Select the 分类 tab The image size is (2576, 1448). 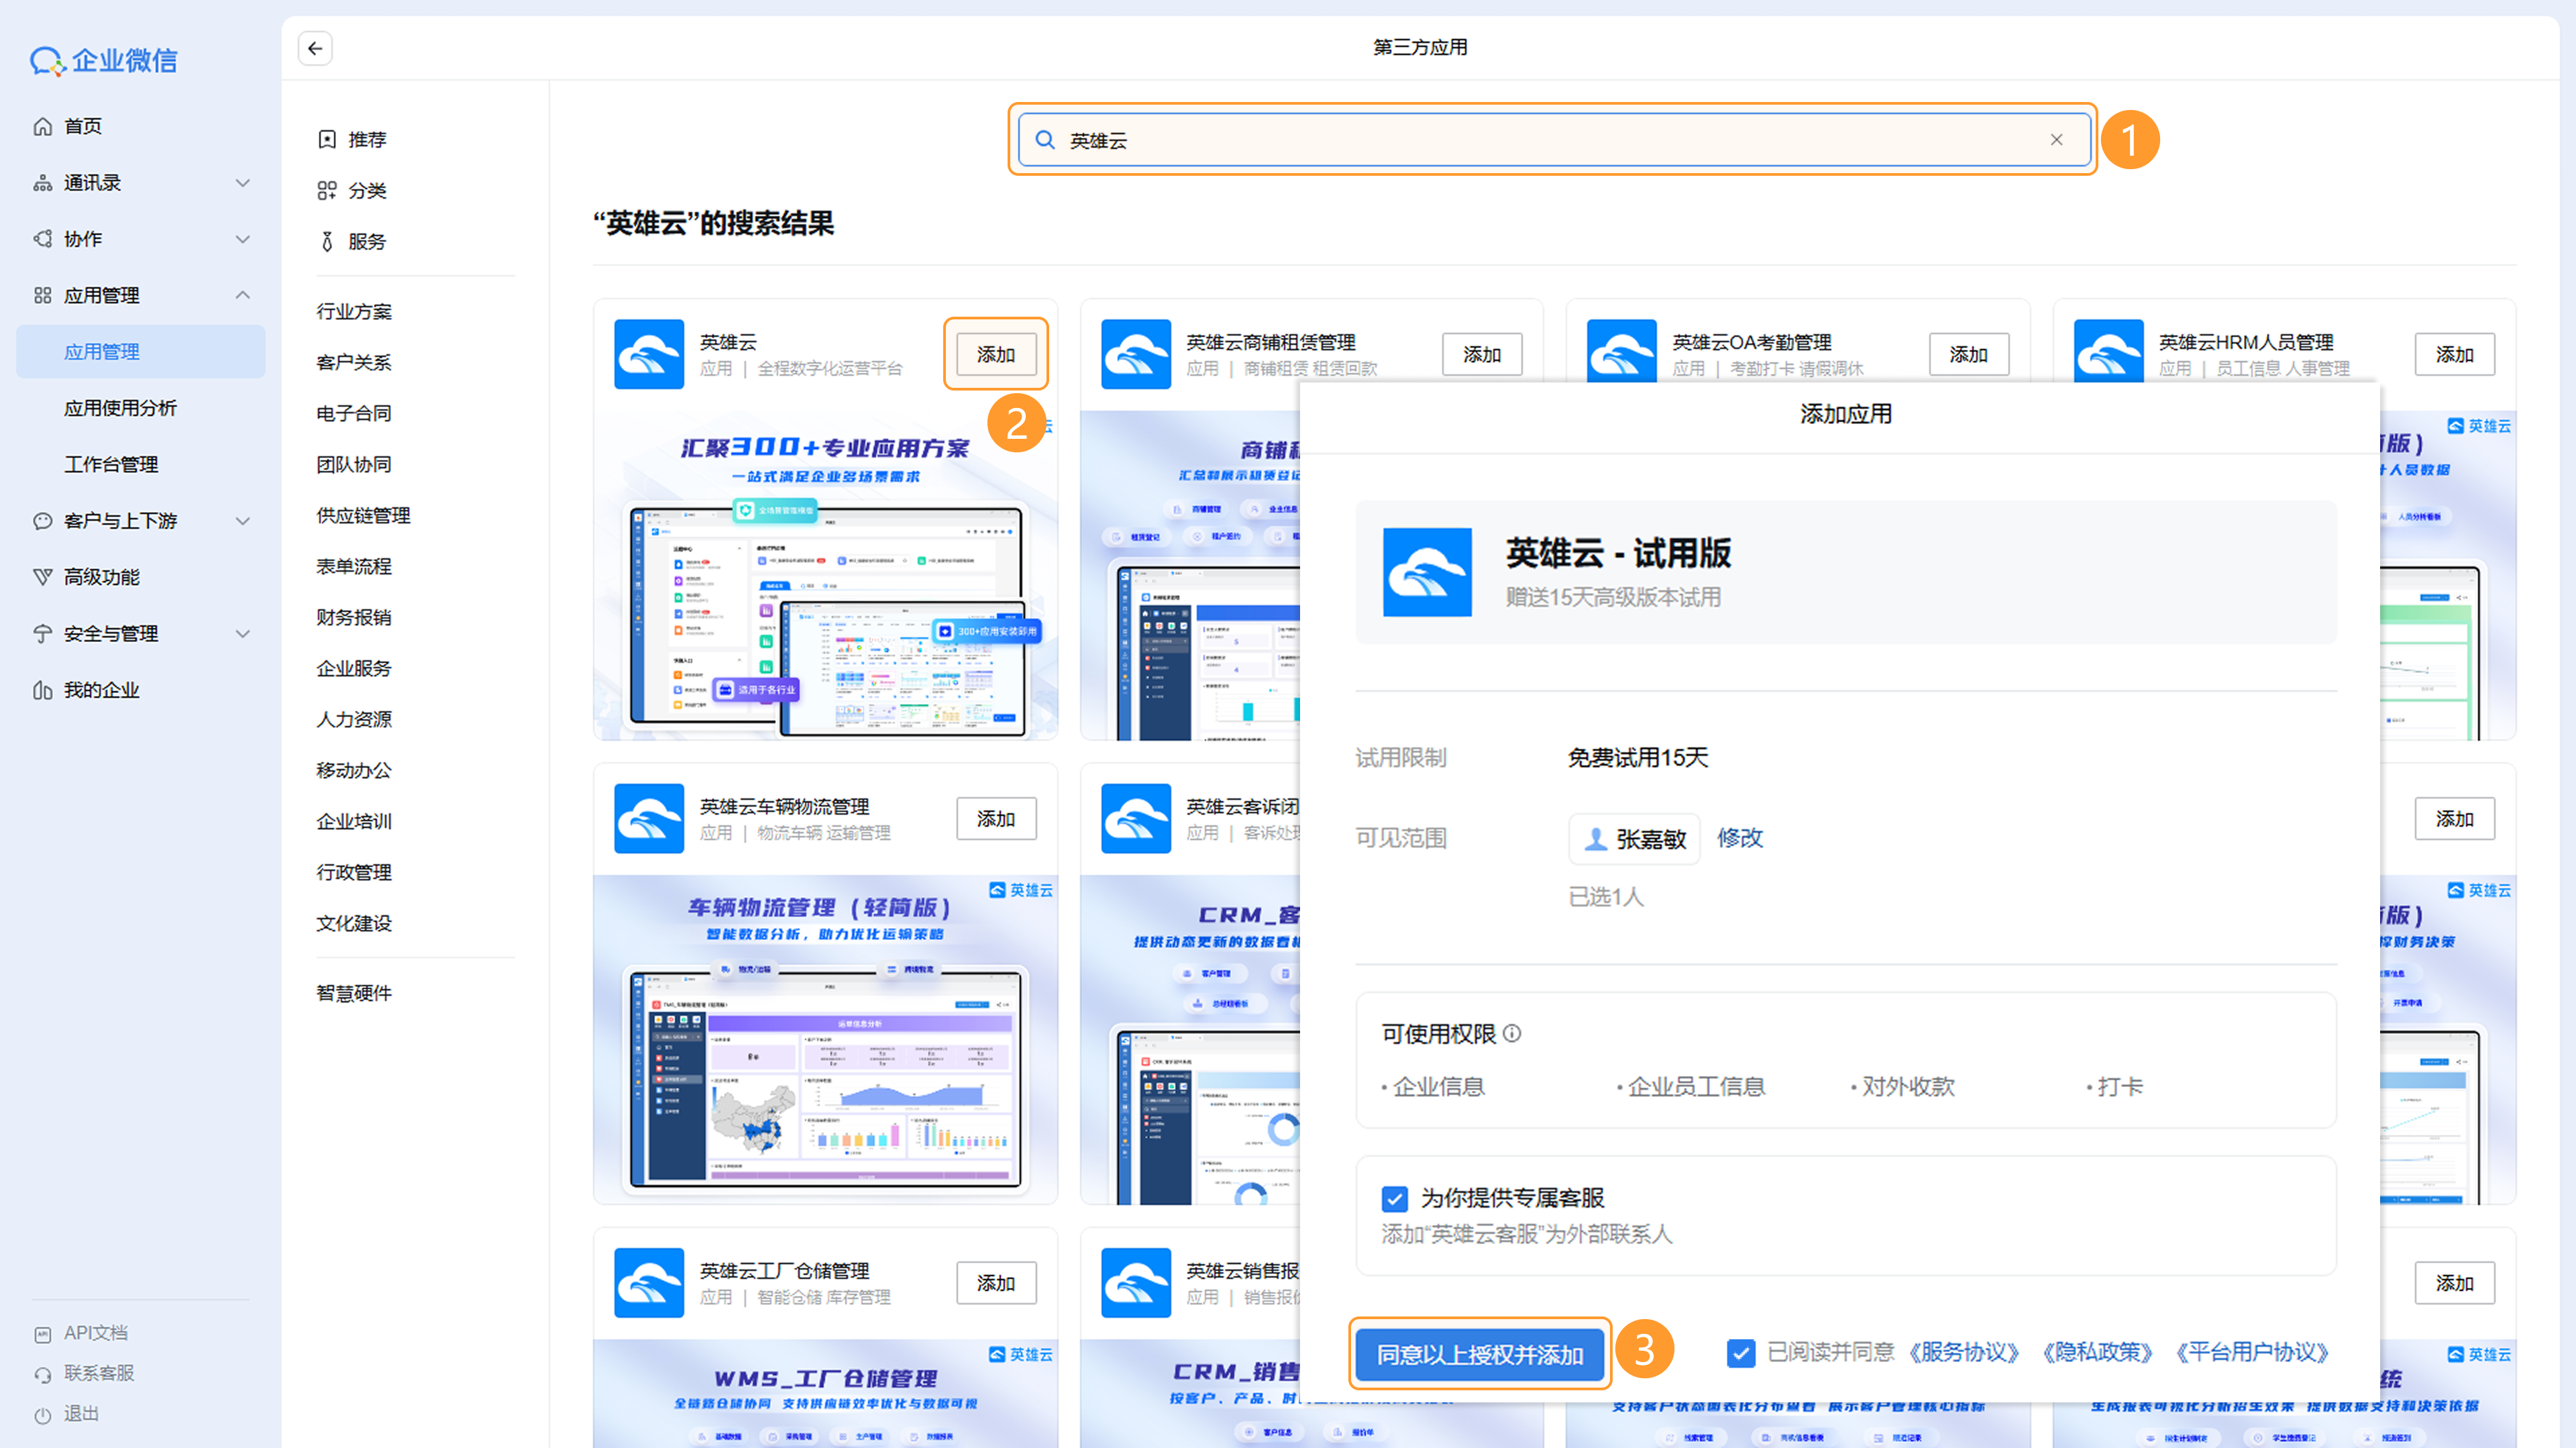(x=352, y=191)
